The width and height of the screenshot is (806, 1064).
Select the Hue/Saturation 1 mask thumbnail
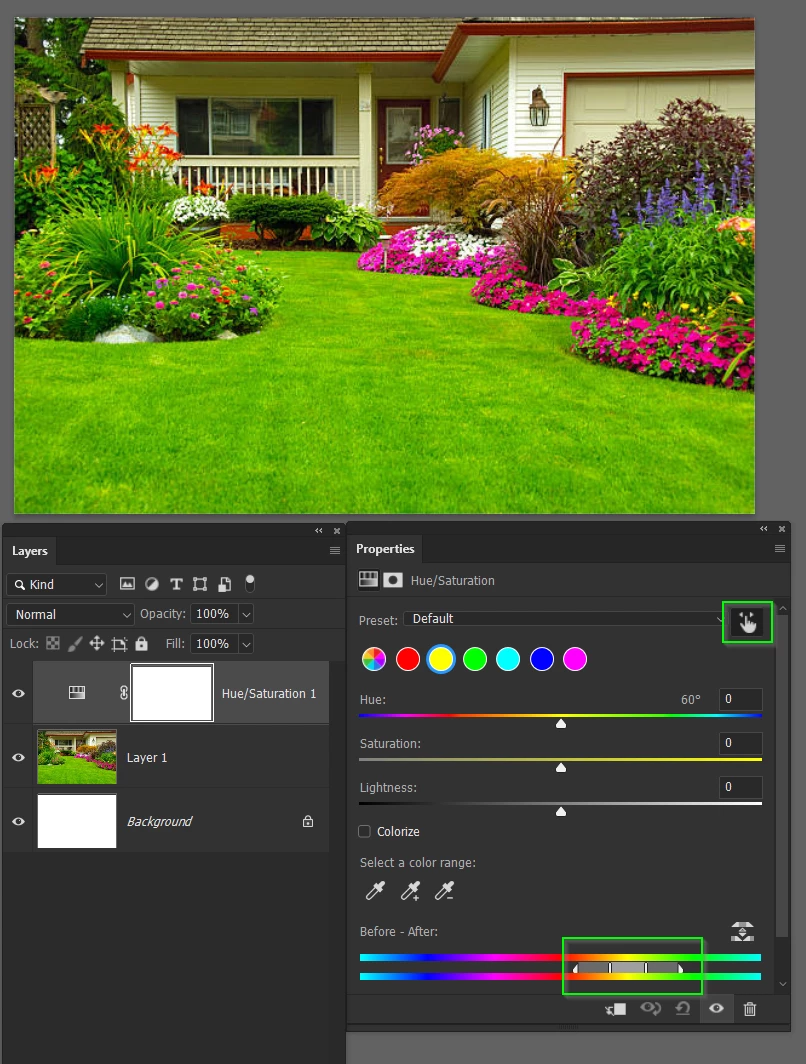point(172,693)
